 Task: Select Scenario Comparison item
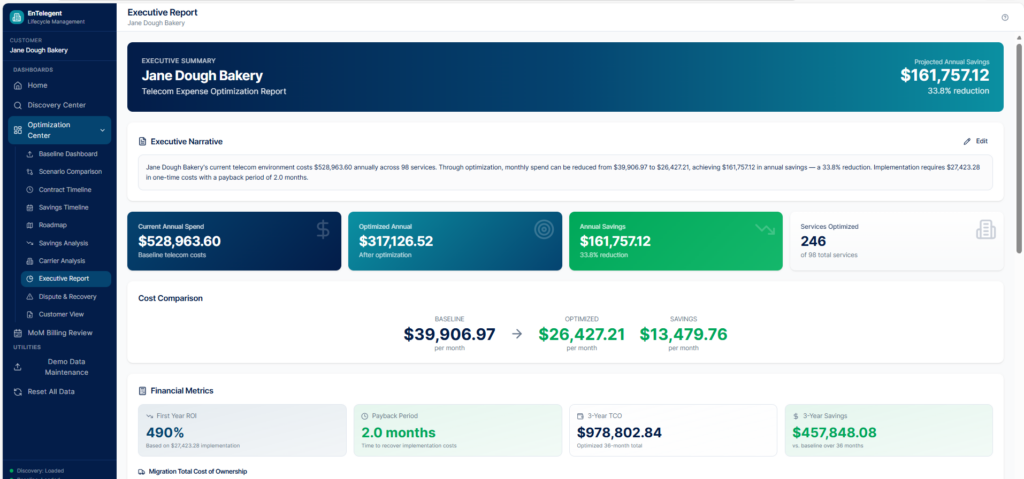point(70,172)
